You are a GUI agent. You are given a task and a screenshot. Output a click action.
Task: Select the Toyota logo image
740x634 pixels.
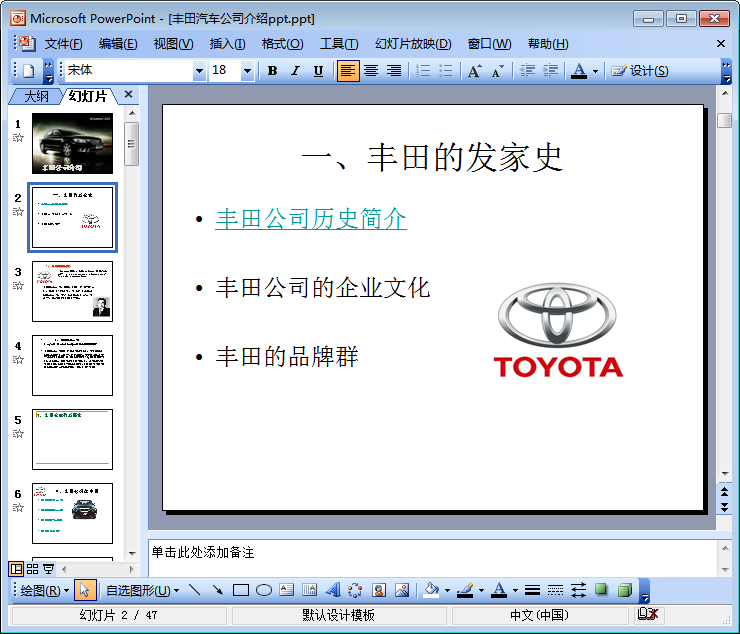[558, 330]
